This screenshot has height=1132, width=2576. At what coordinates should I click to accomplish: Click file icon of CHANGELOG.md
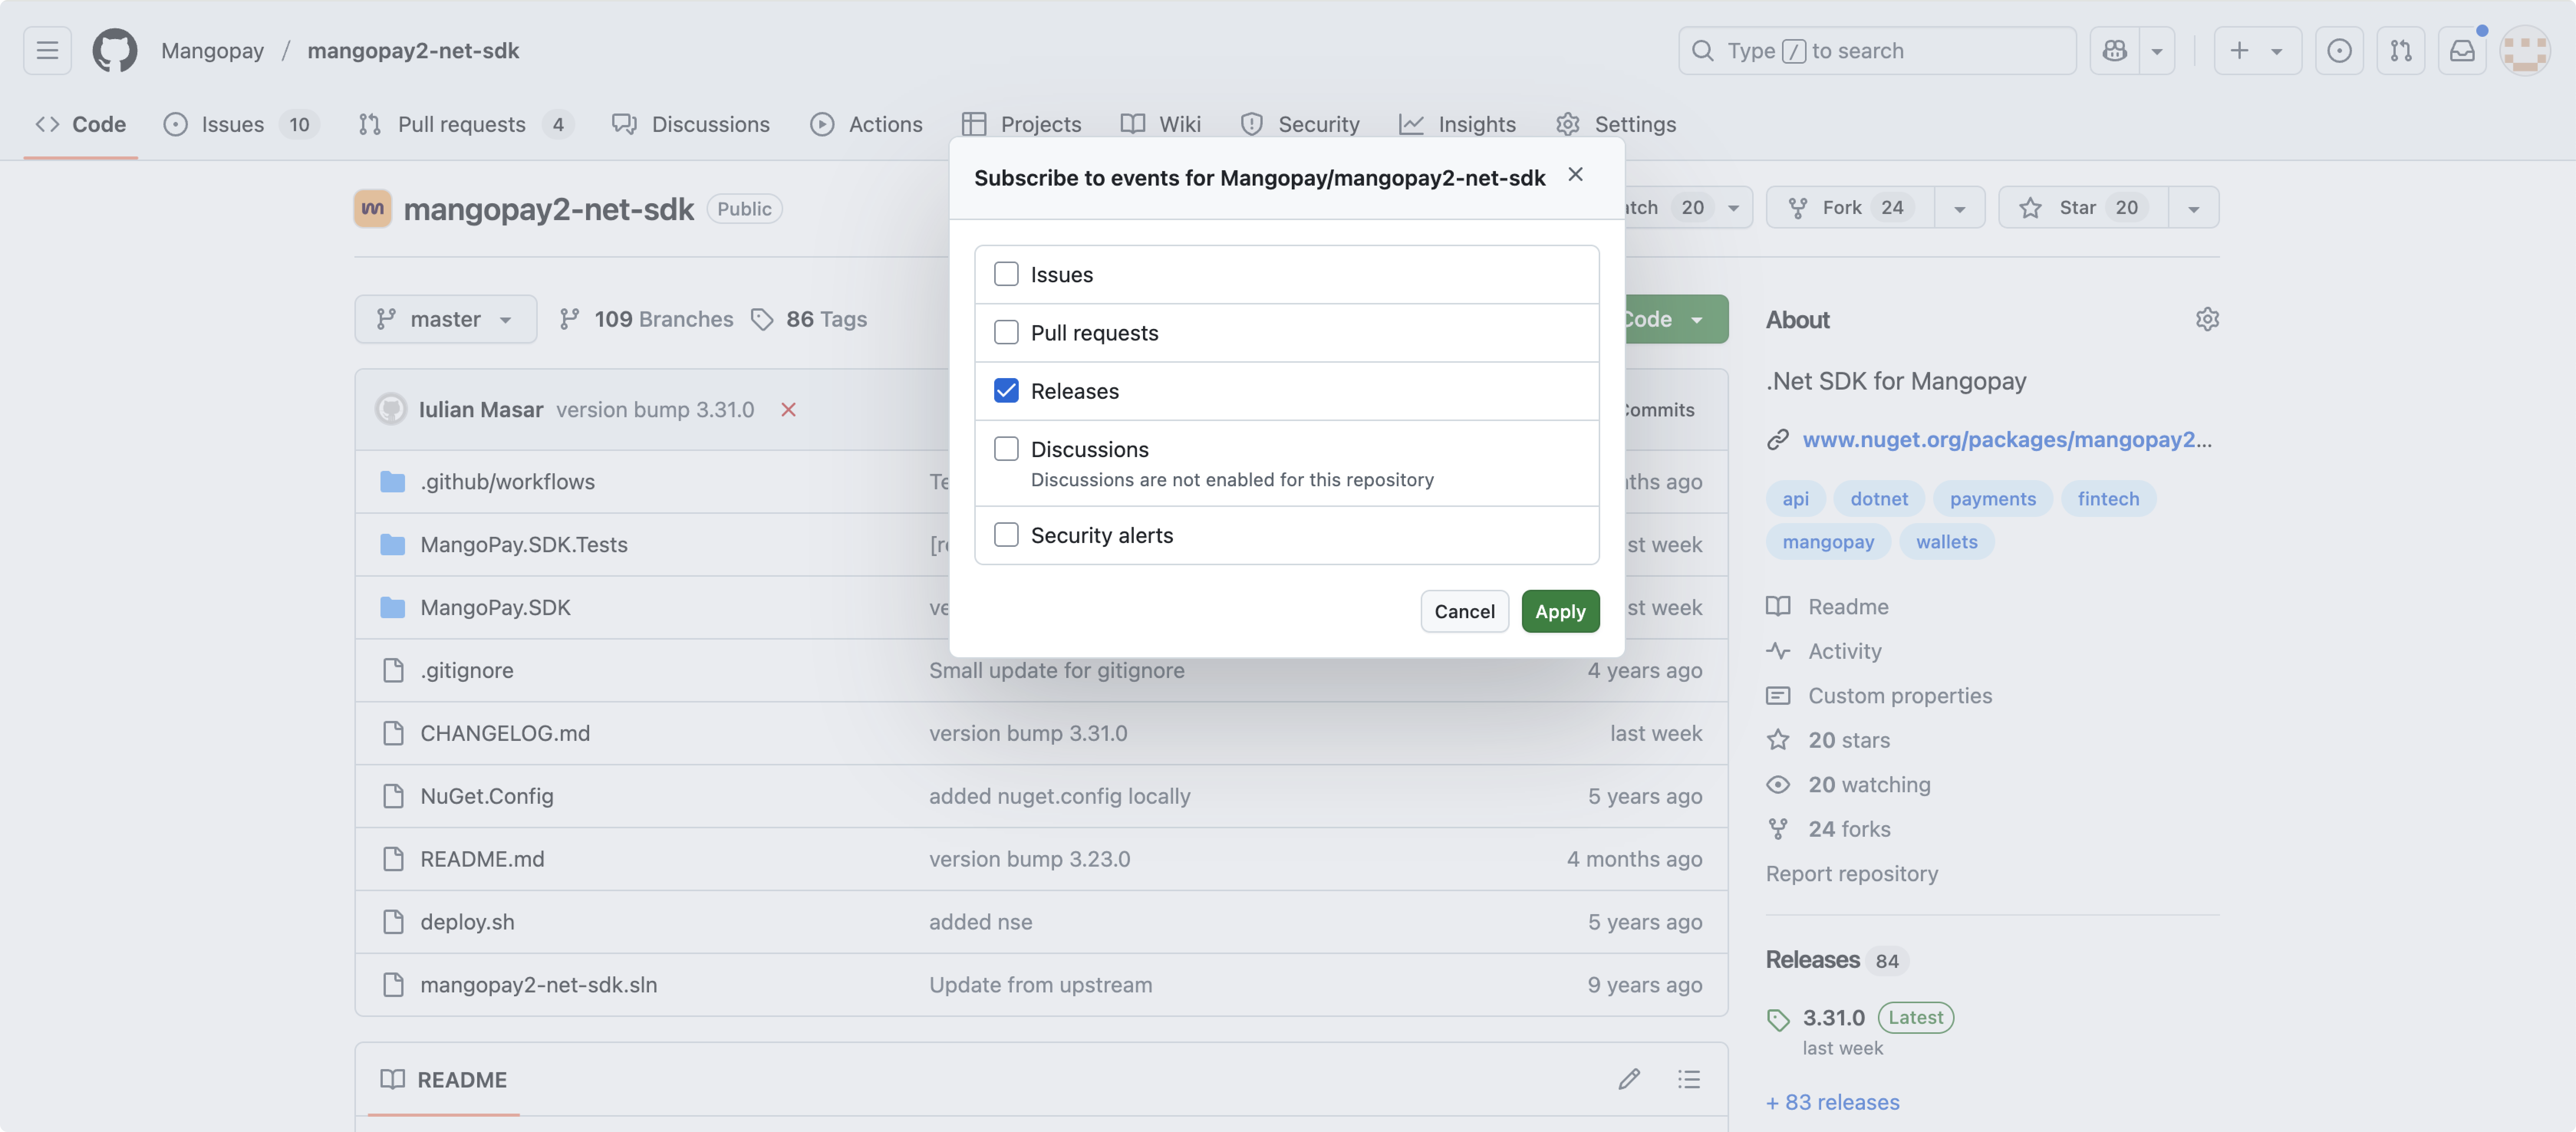393,733
